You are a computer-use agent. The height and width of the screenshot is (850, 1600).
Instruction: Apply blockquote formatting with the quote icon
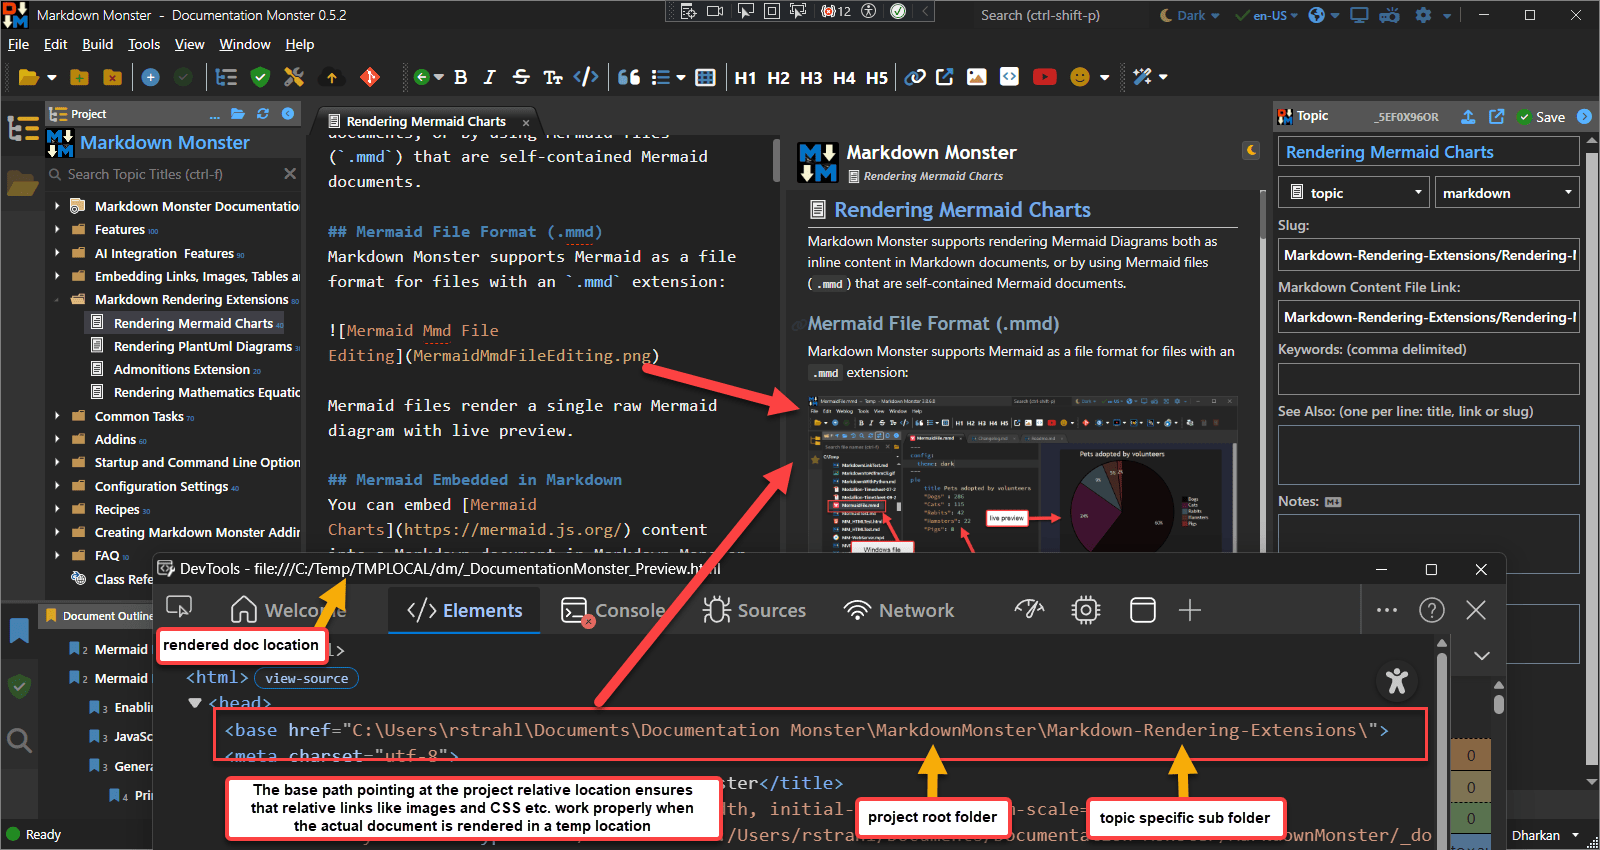629,77
